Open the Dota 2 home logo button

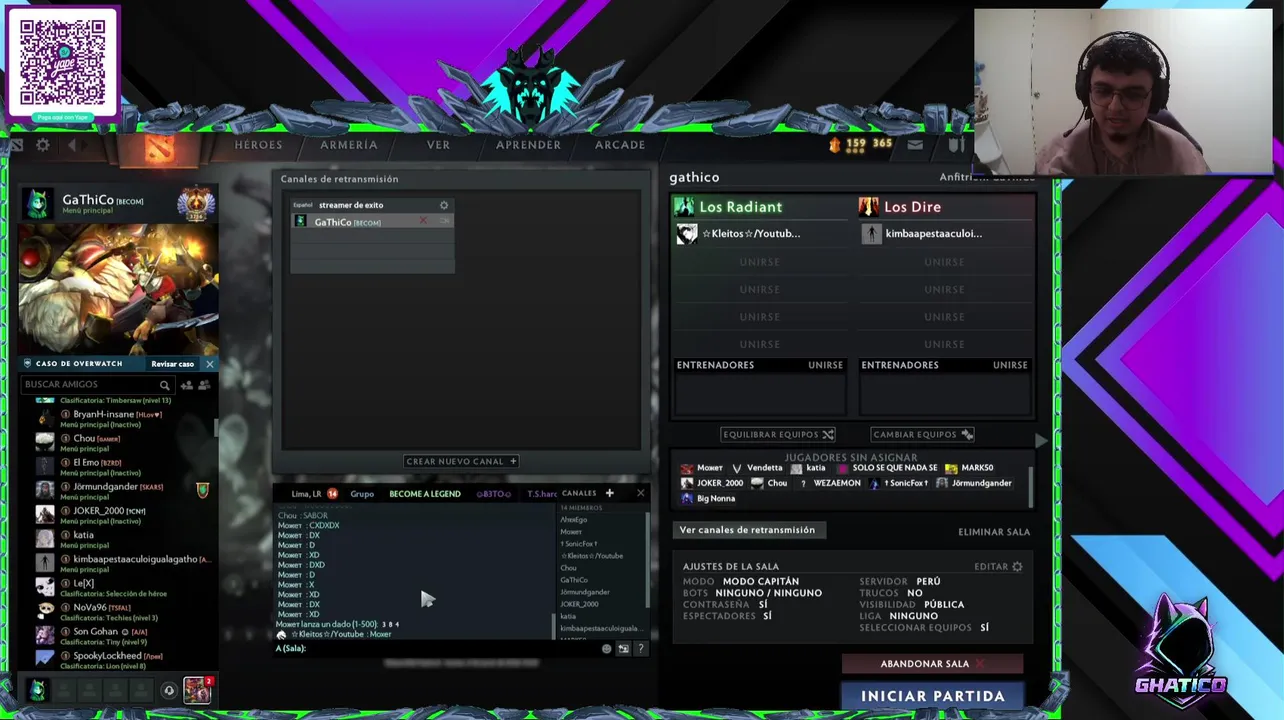(159, 148)
